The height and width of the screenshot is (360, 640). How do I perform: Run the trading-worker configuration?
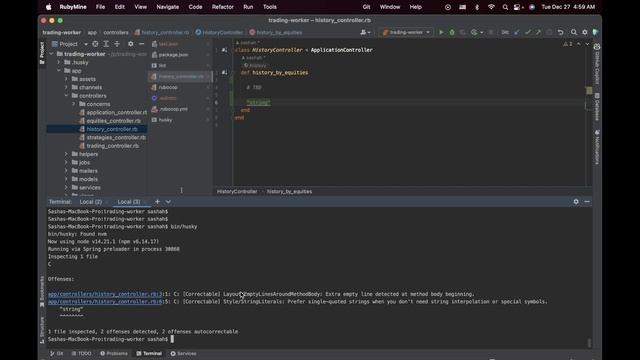pyautogui.click(x=441, y=32)
